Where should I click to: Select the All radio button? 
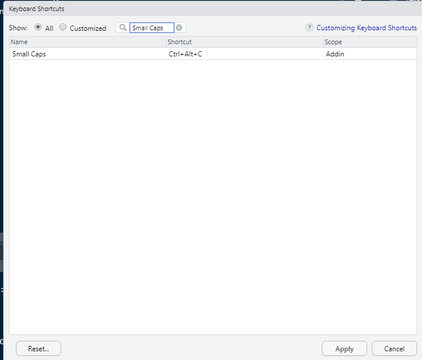(x=38, y=27)
